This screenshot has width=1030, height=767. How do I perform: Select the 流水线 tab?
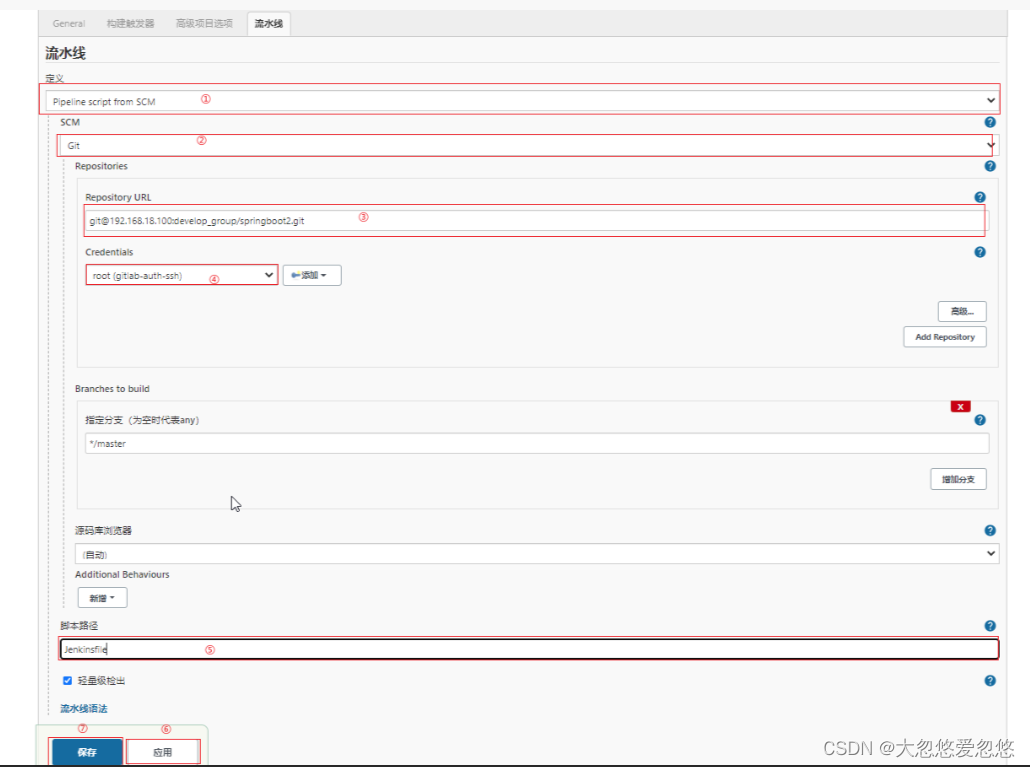tap(269, 24)
